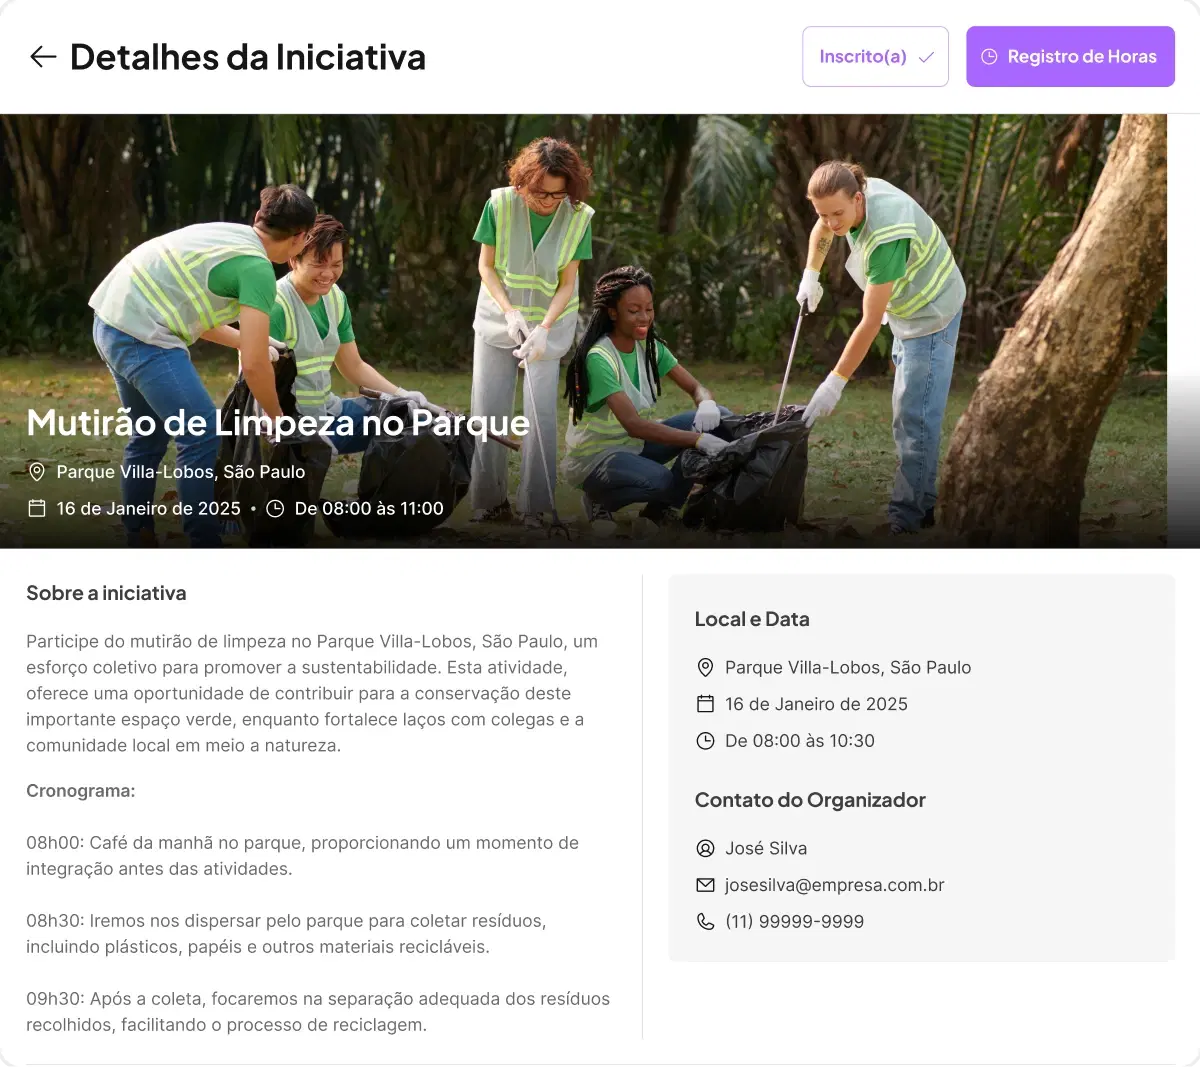Click the Detalhes da Iniciativa heading
The image size is (1200, 1067).
[248, 56]
